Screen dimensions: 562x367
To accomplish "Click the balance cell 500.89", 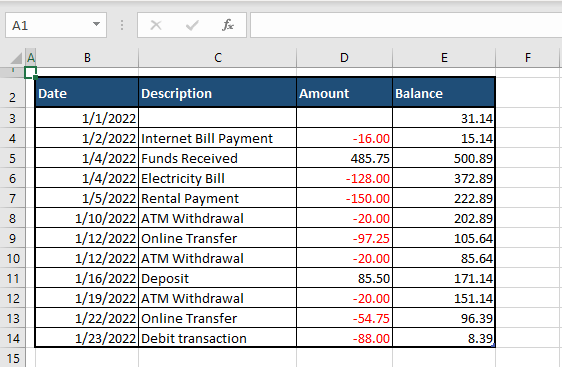I will [444, 158].
